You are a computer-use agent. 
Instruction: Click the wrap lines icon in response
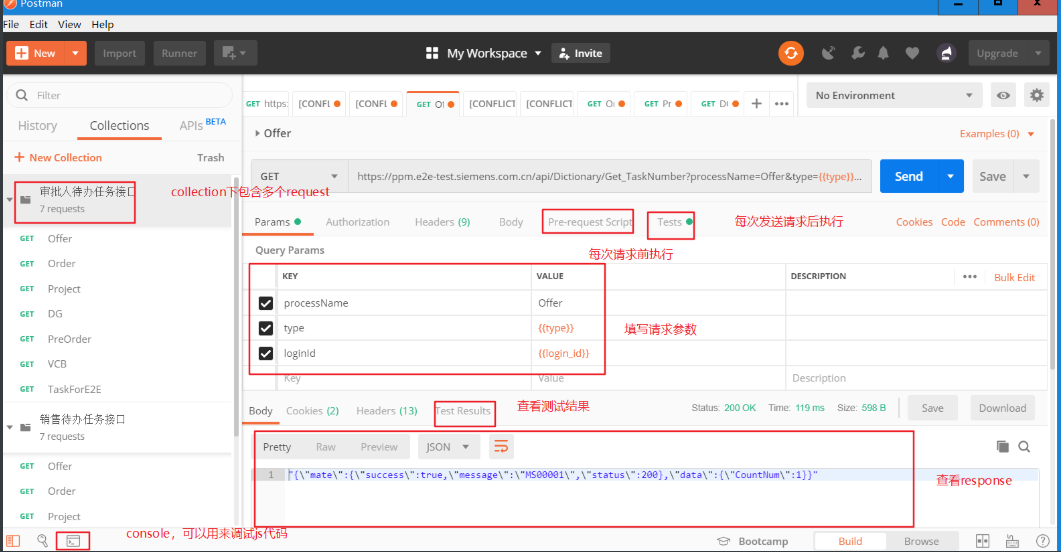point(501,446)
